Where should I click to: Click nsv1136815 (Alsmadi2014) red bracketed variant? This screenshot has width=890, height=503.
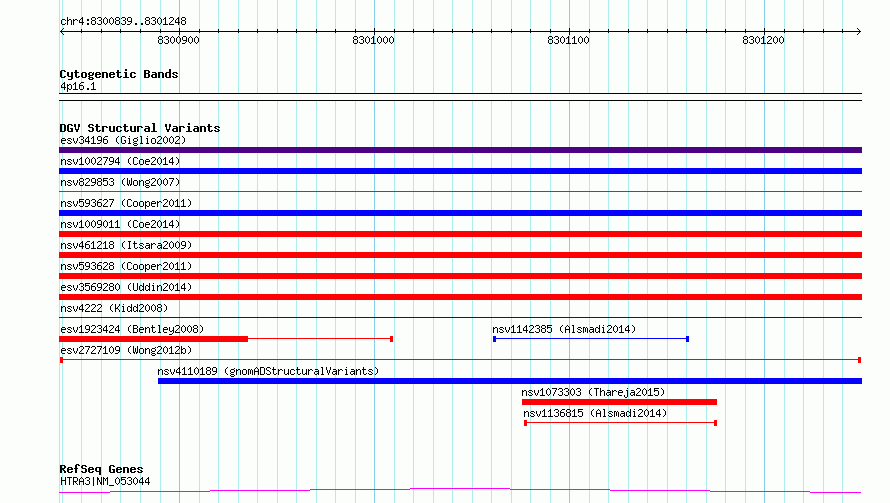click(620, 423)
